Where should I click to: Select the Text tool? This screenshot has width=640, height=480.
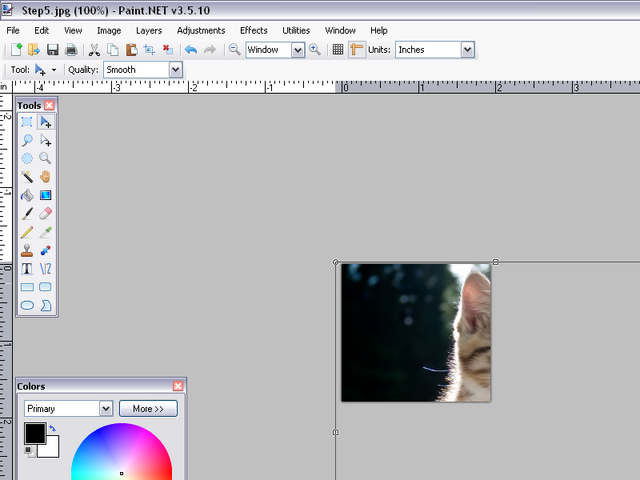click(27, 269)
